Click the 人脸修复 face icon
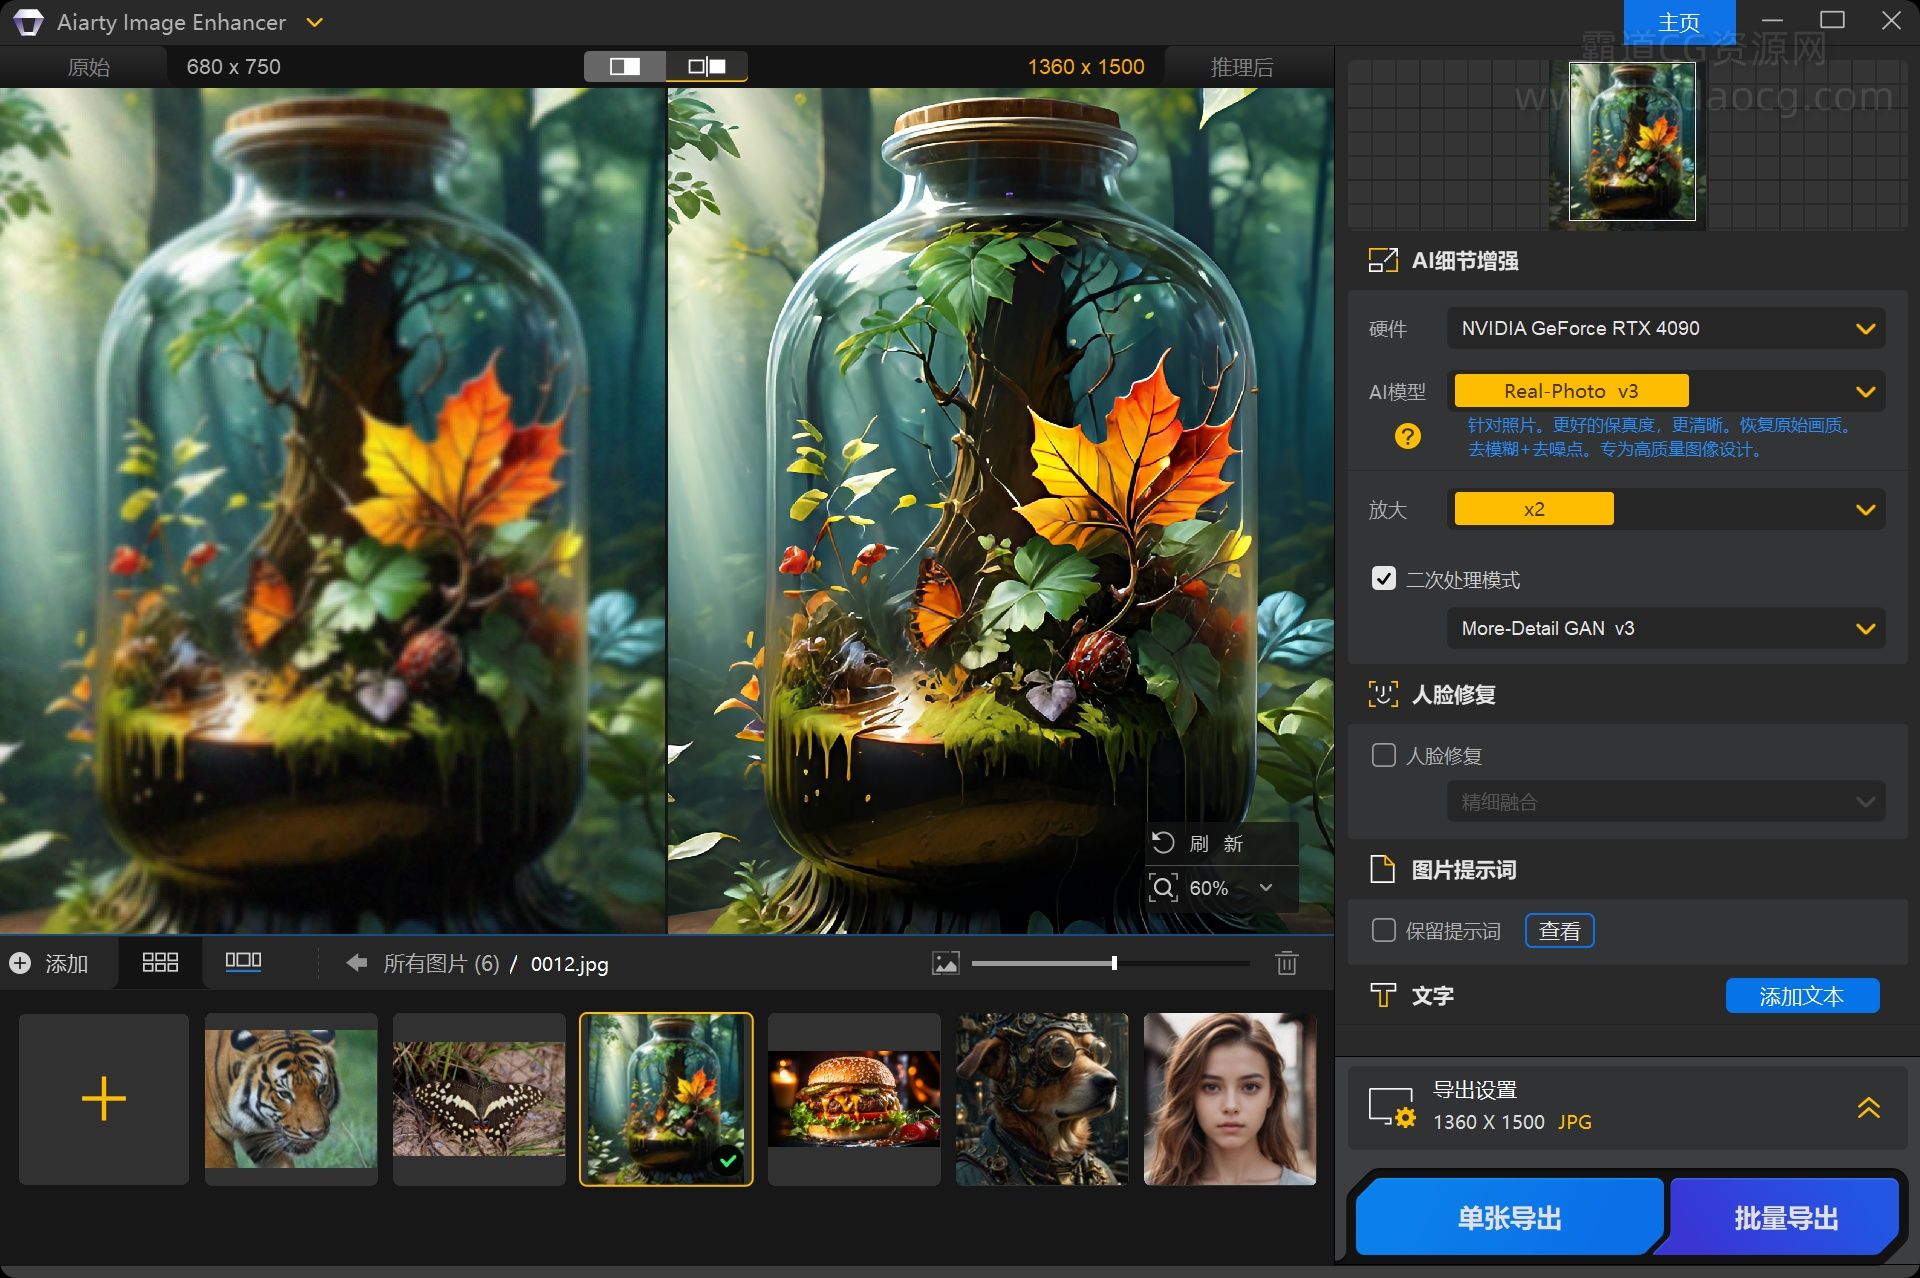 click(x=1383, y=694)
